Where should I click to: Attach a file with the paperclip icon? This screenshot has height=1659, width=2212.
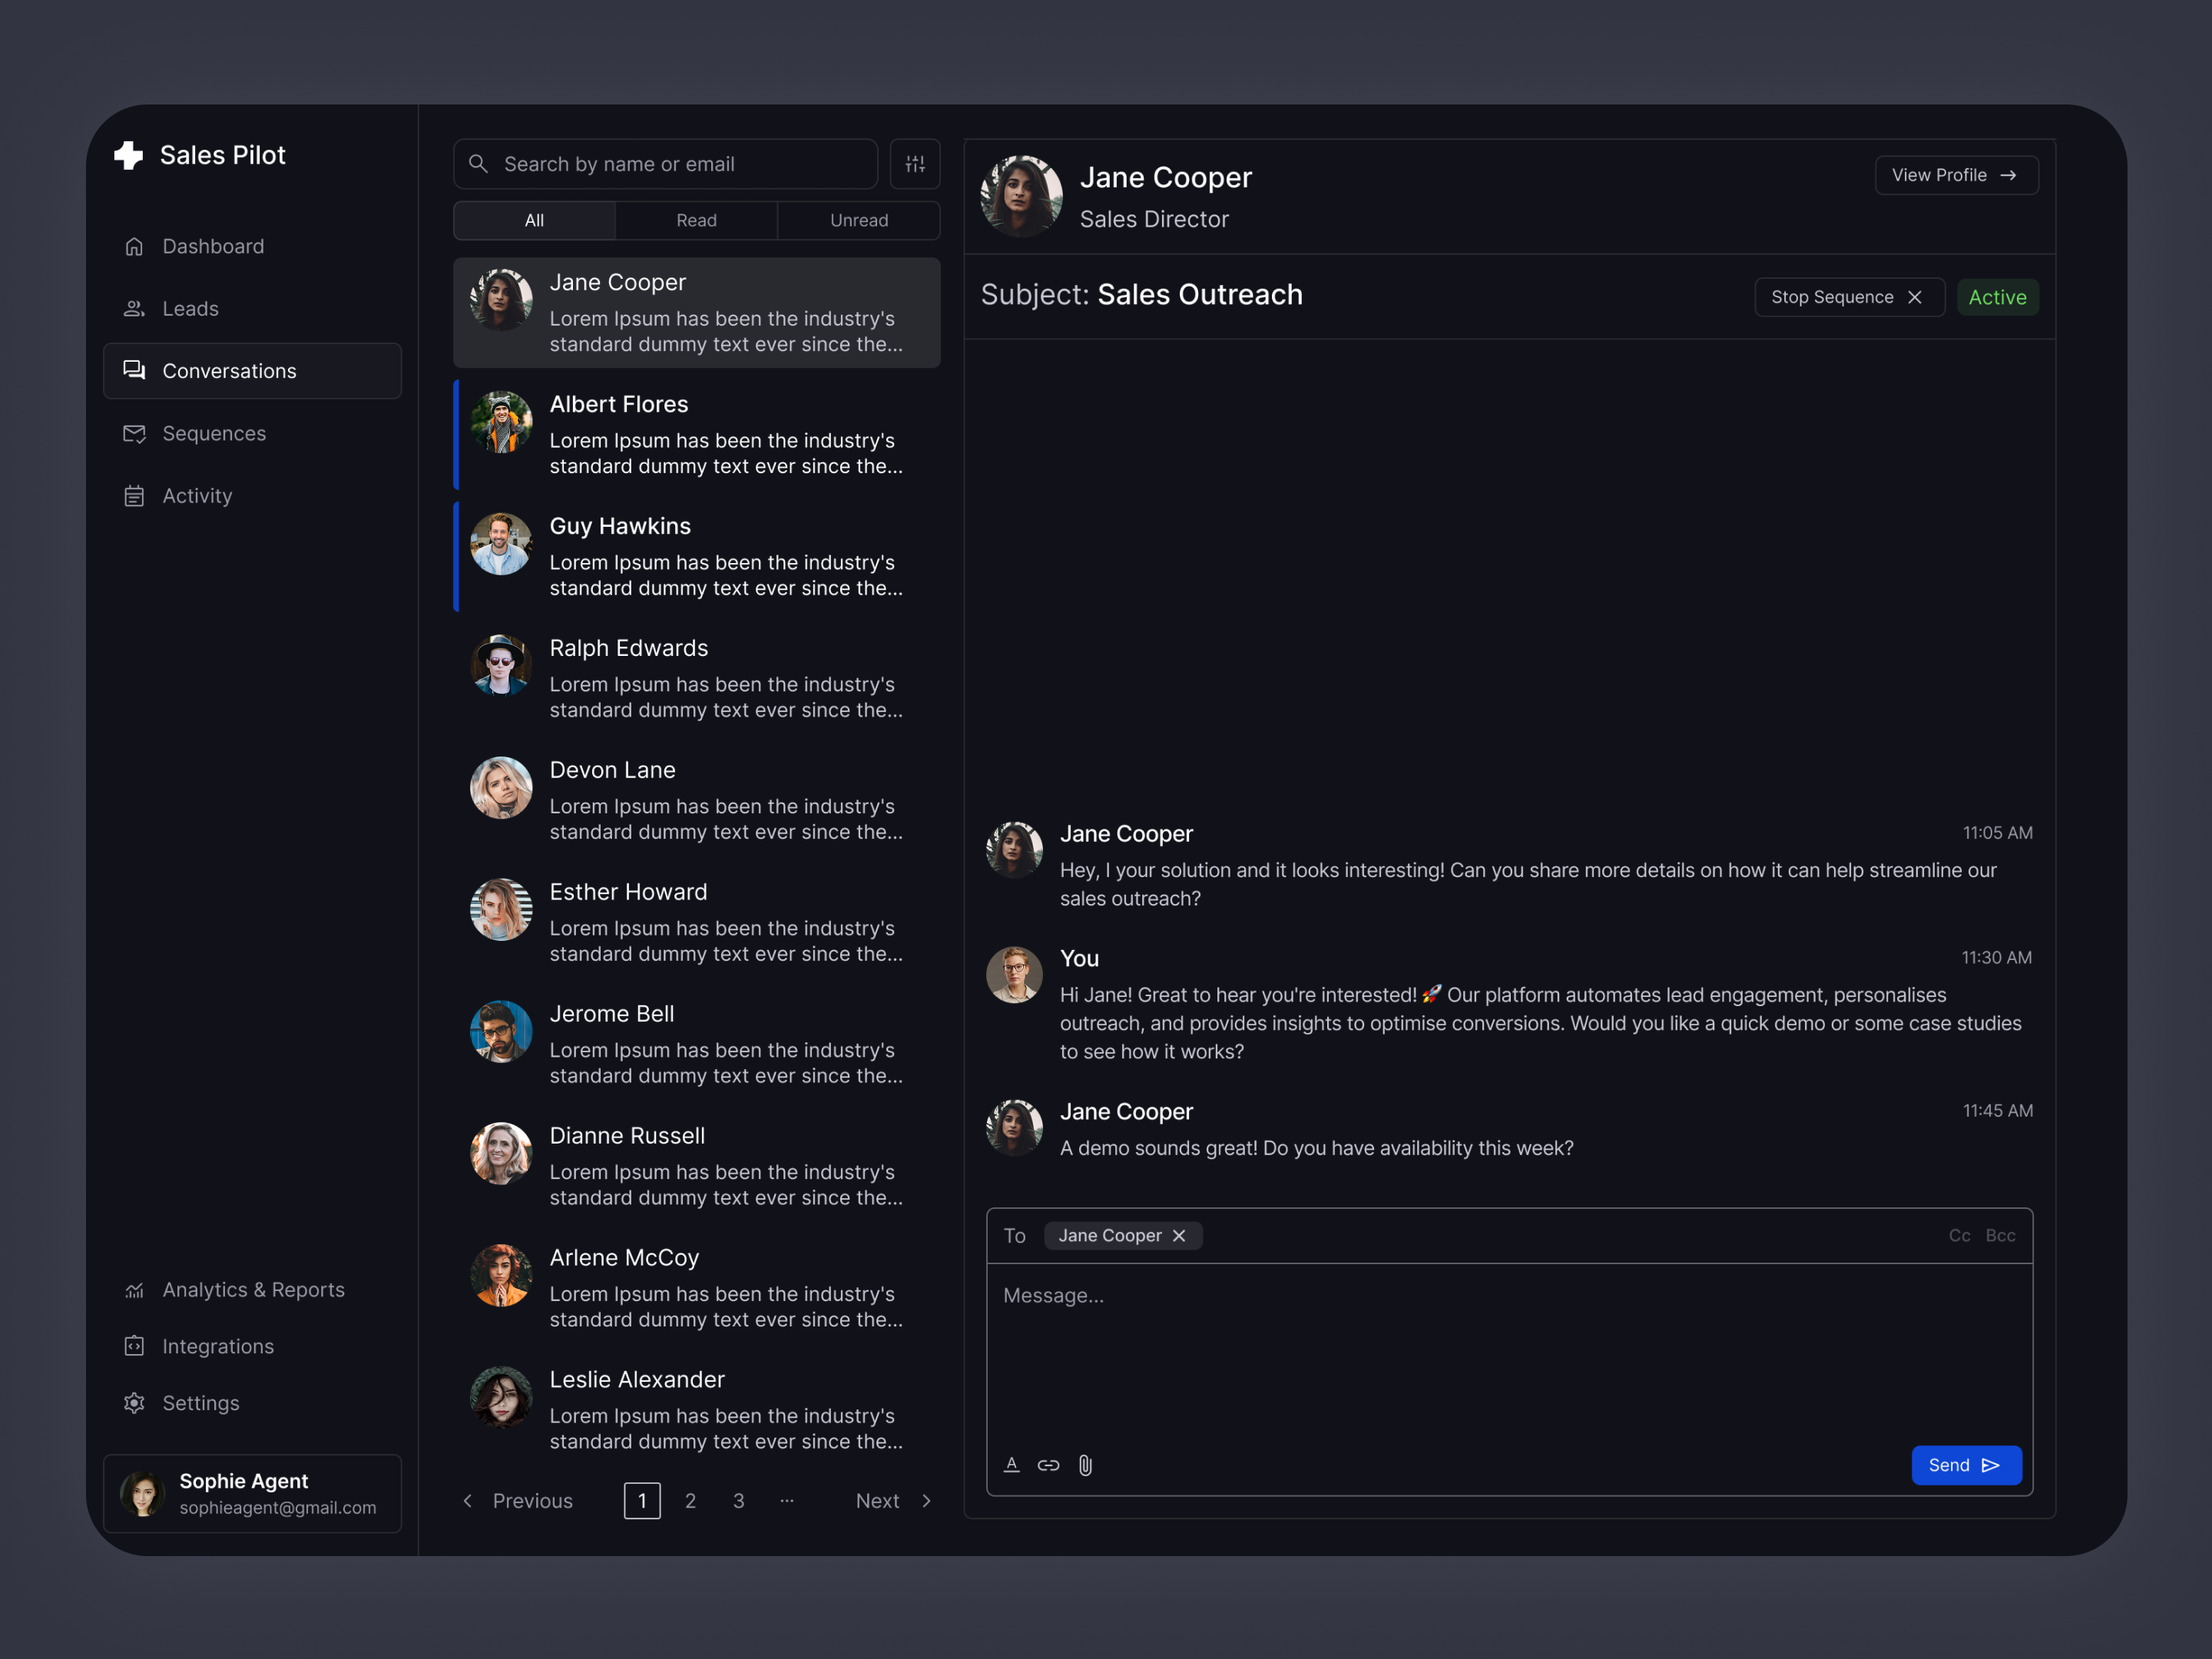tap(1085, 1465)
